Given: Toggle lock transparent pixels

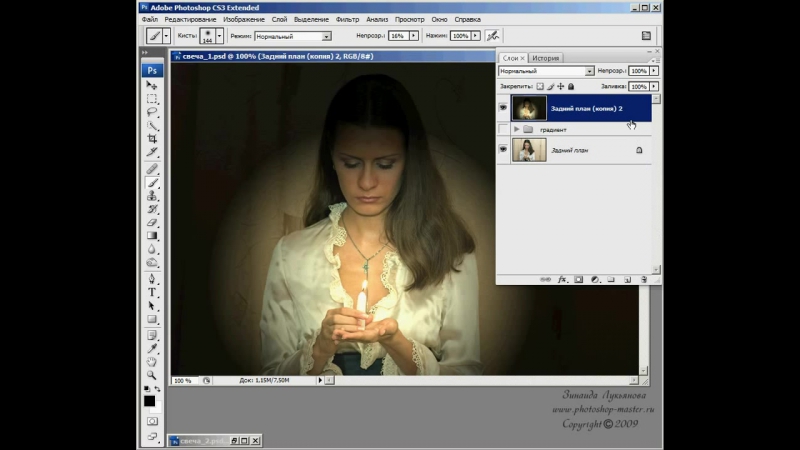Looking at the screenshot, I should (x=540, y=87).
